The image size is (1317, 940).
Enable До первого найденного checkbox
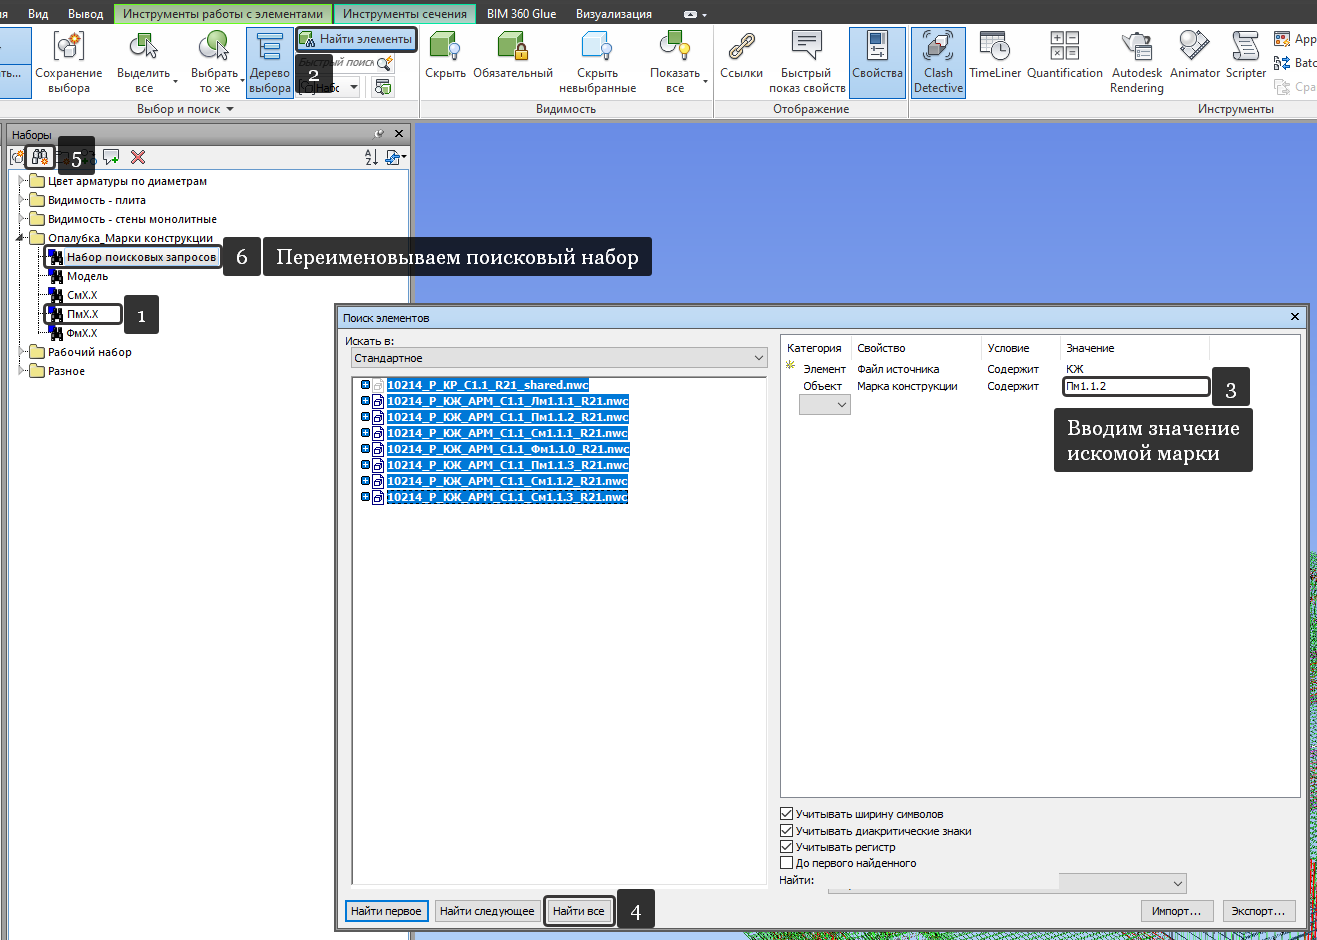(787, 863)
